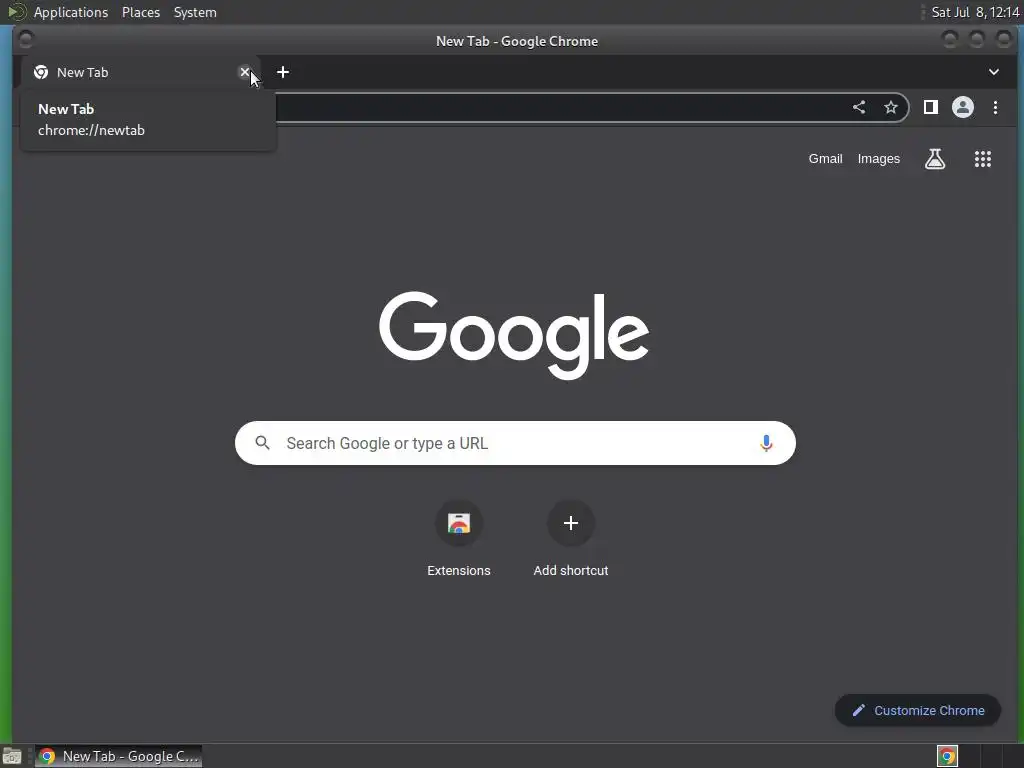The image size is (1024, 768).
Task: Open Search Labs flask icon
Action: pos(935,159)
